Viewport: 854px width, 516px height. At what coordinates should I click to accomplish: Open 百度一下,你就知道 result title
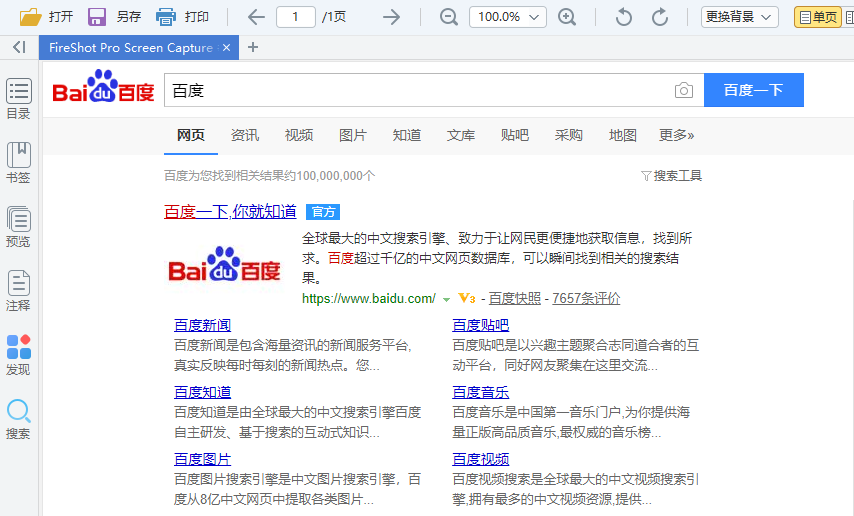[x=230, y=211]
